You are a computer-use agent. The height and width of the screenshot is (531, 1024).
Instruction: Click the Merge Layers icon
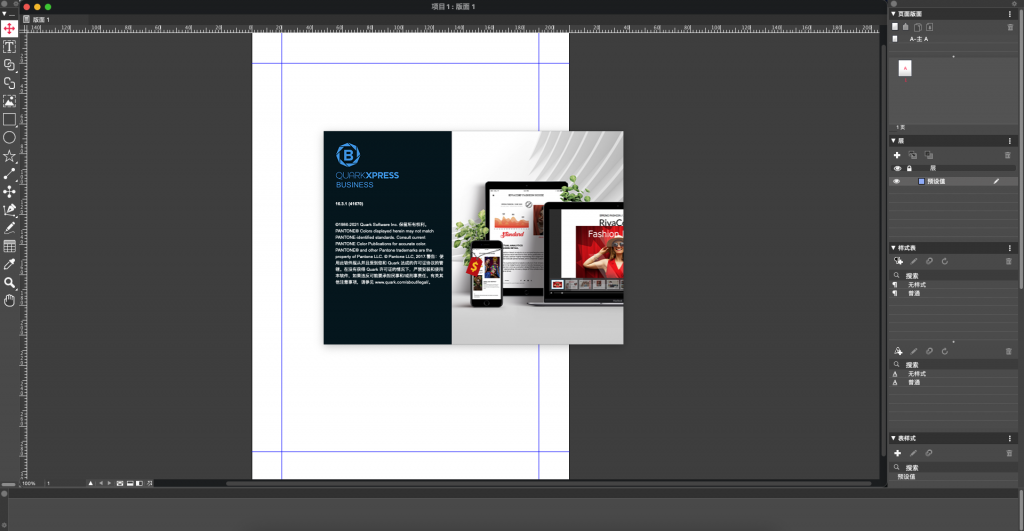929,155
